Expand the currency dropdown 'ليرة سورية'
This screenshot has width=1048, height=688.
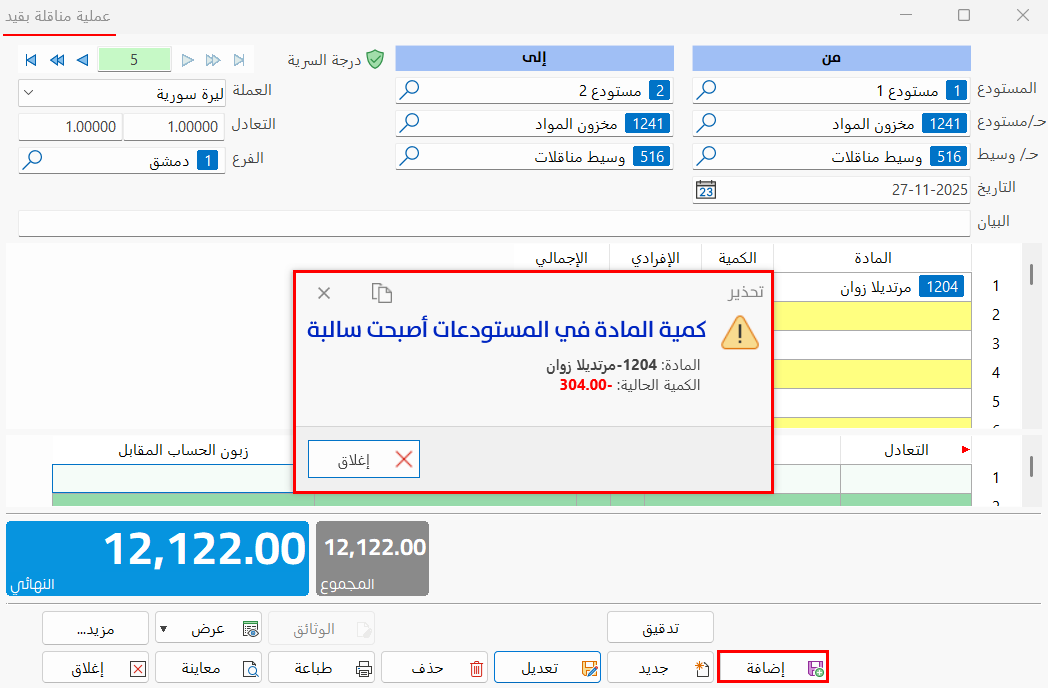tap(29, 93)
